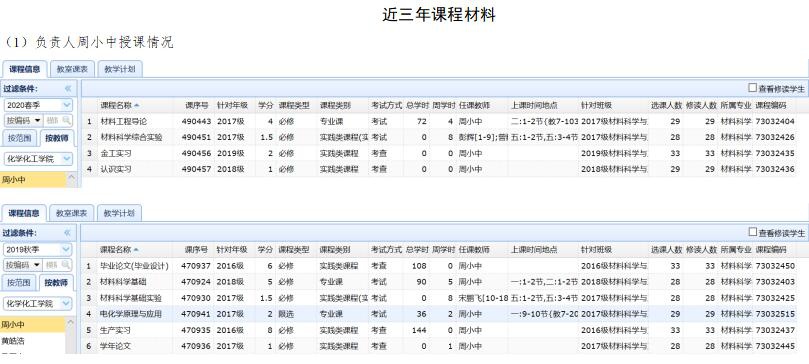This screenshot has width=809, height=364.
Task: Open the 按编码 dropdown under 2020春季
Action: click(x=37, y=121)
